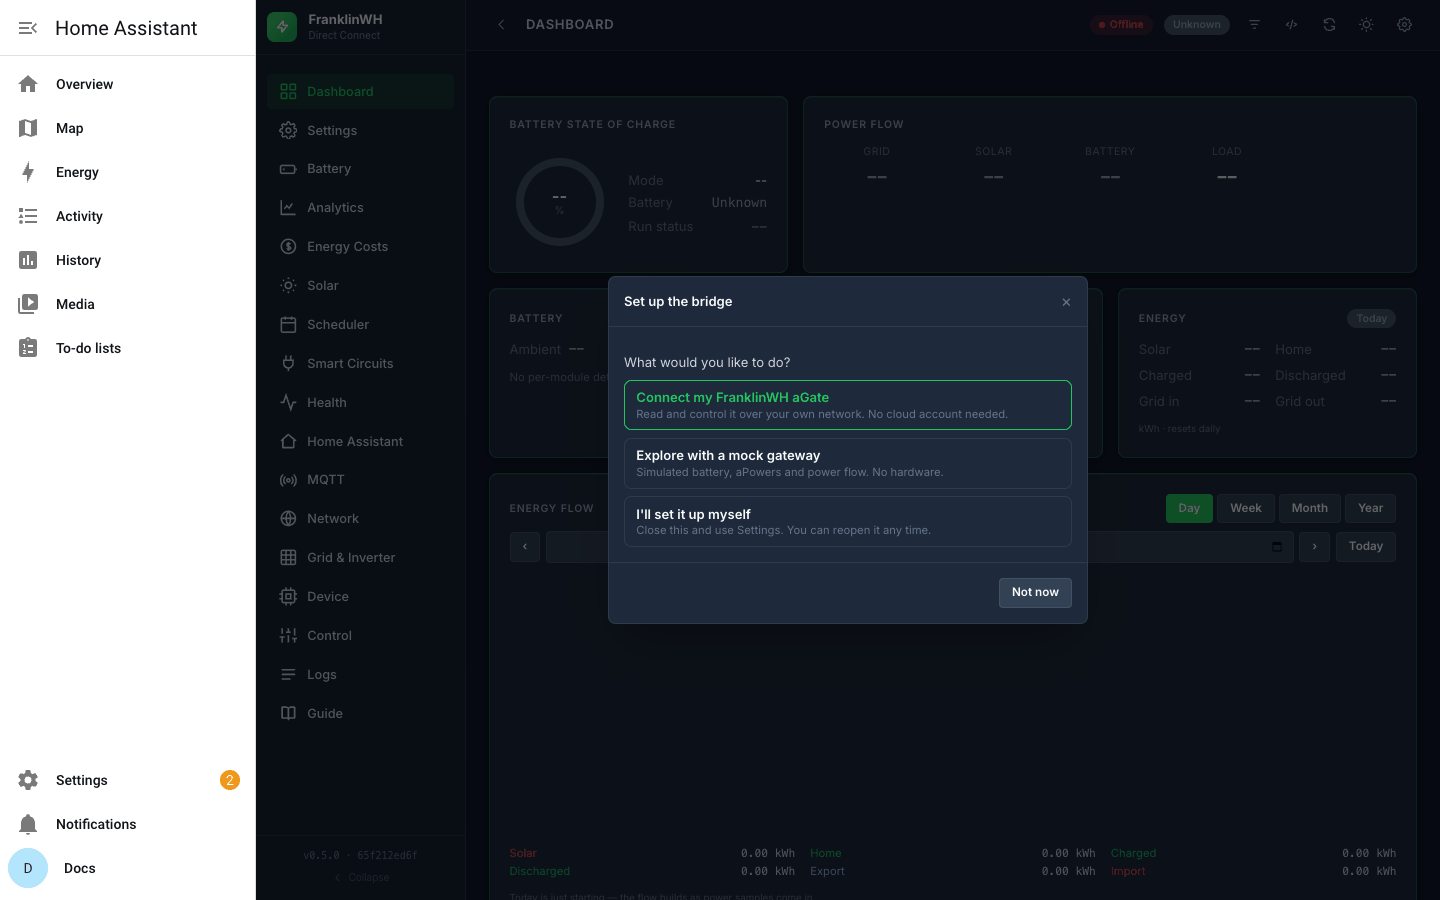Choose Connect my FranklinWH aGate option
The width and height of the screenshot is (1440, 900).
(848, 405)
